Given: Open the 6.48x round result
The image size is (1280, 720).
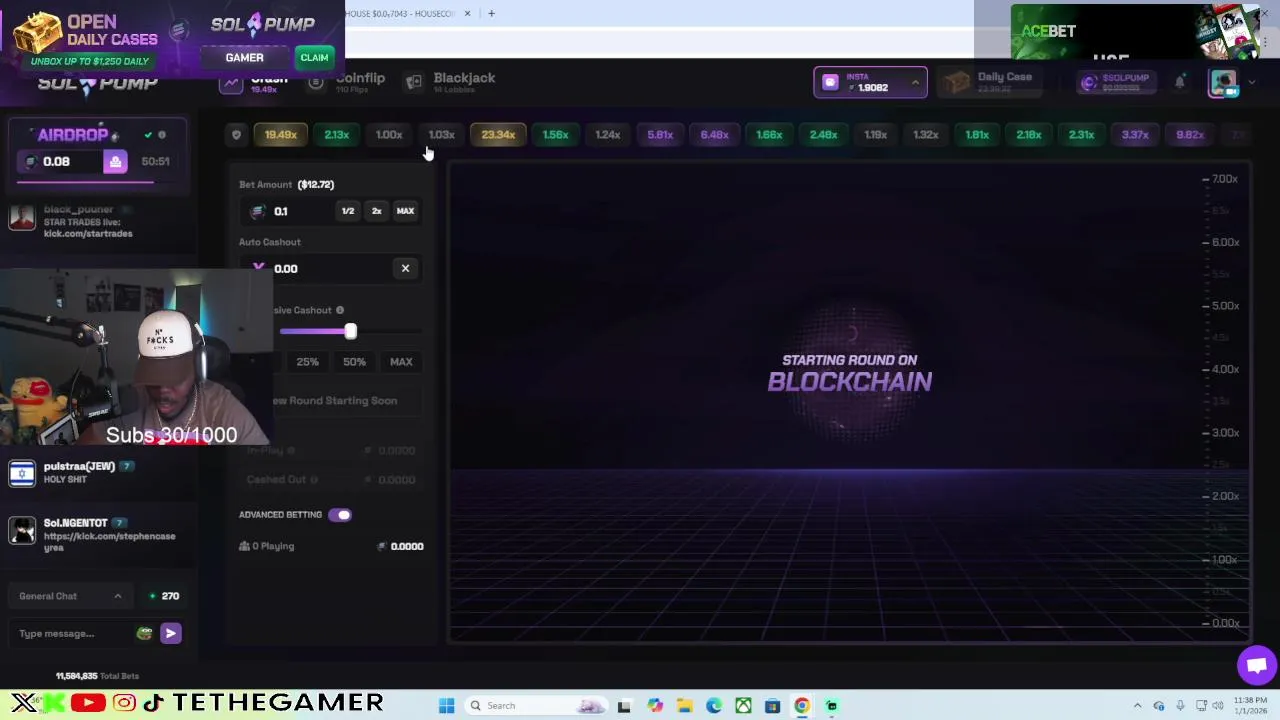Looking at the screenshot, I should coord(714,135).
